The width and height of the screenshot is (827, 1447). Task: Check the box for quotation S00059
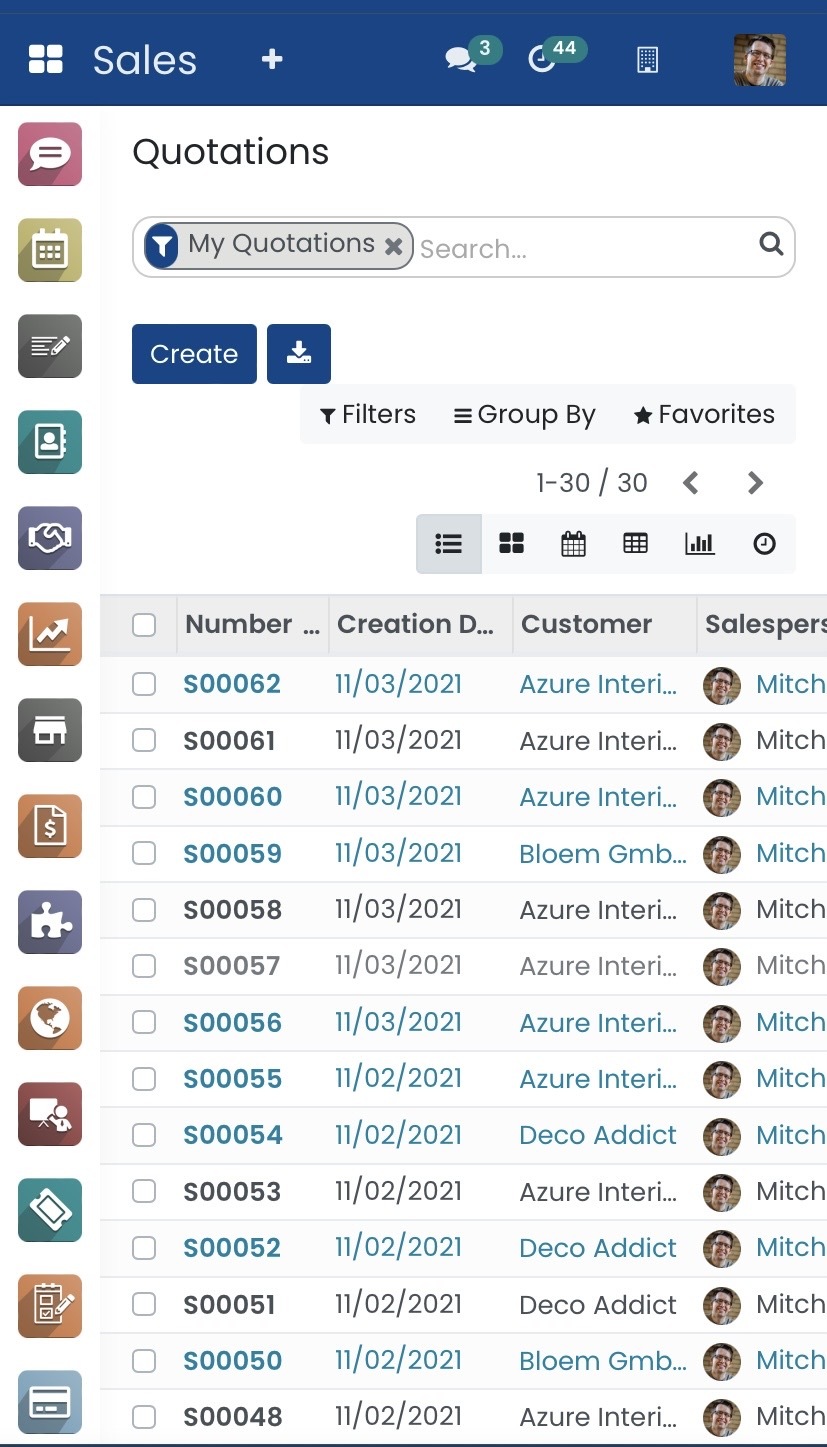pos(144,853)
